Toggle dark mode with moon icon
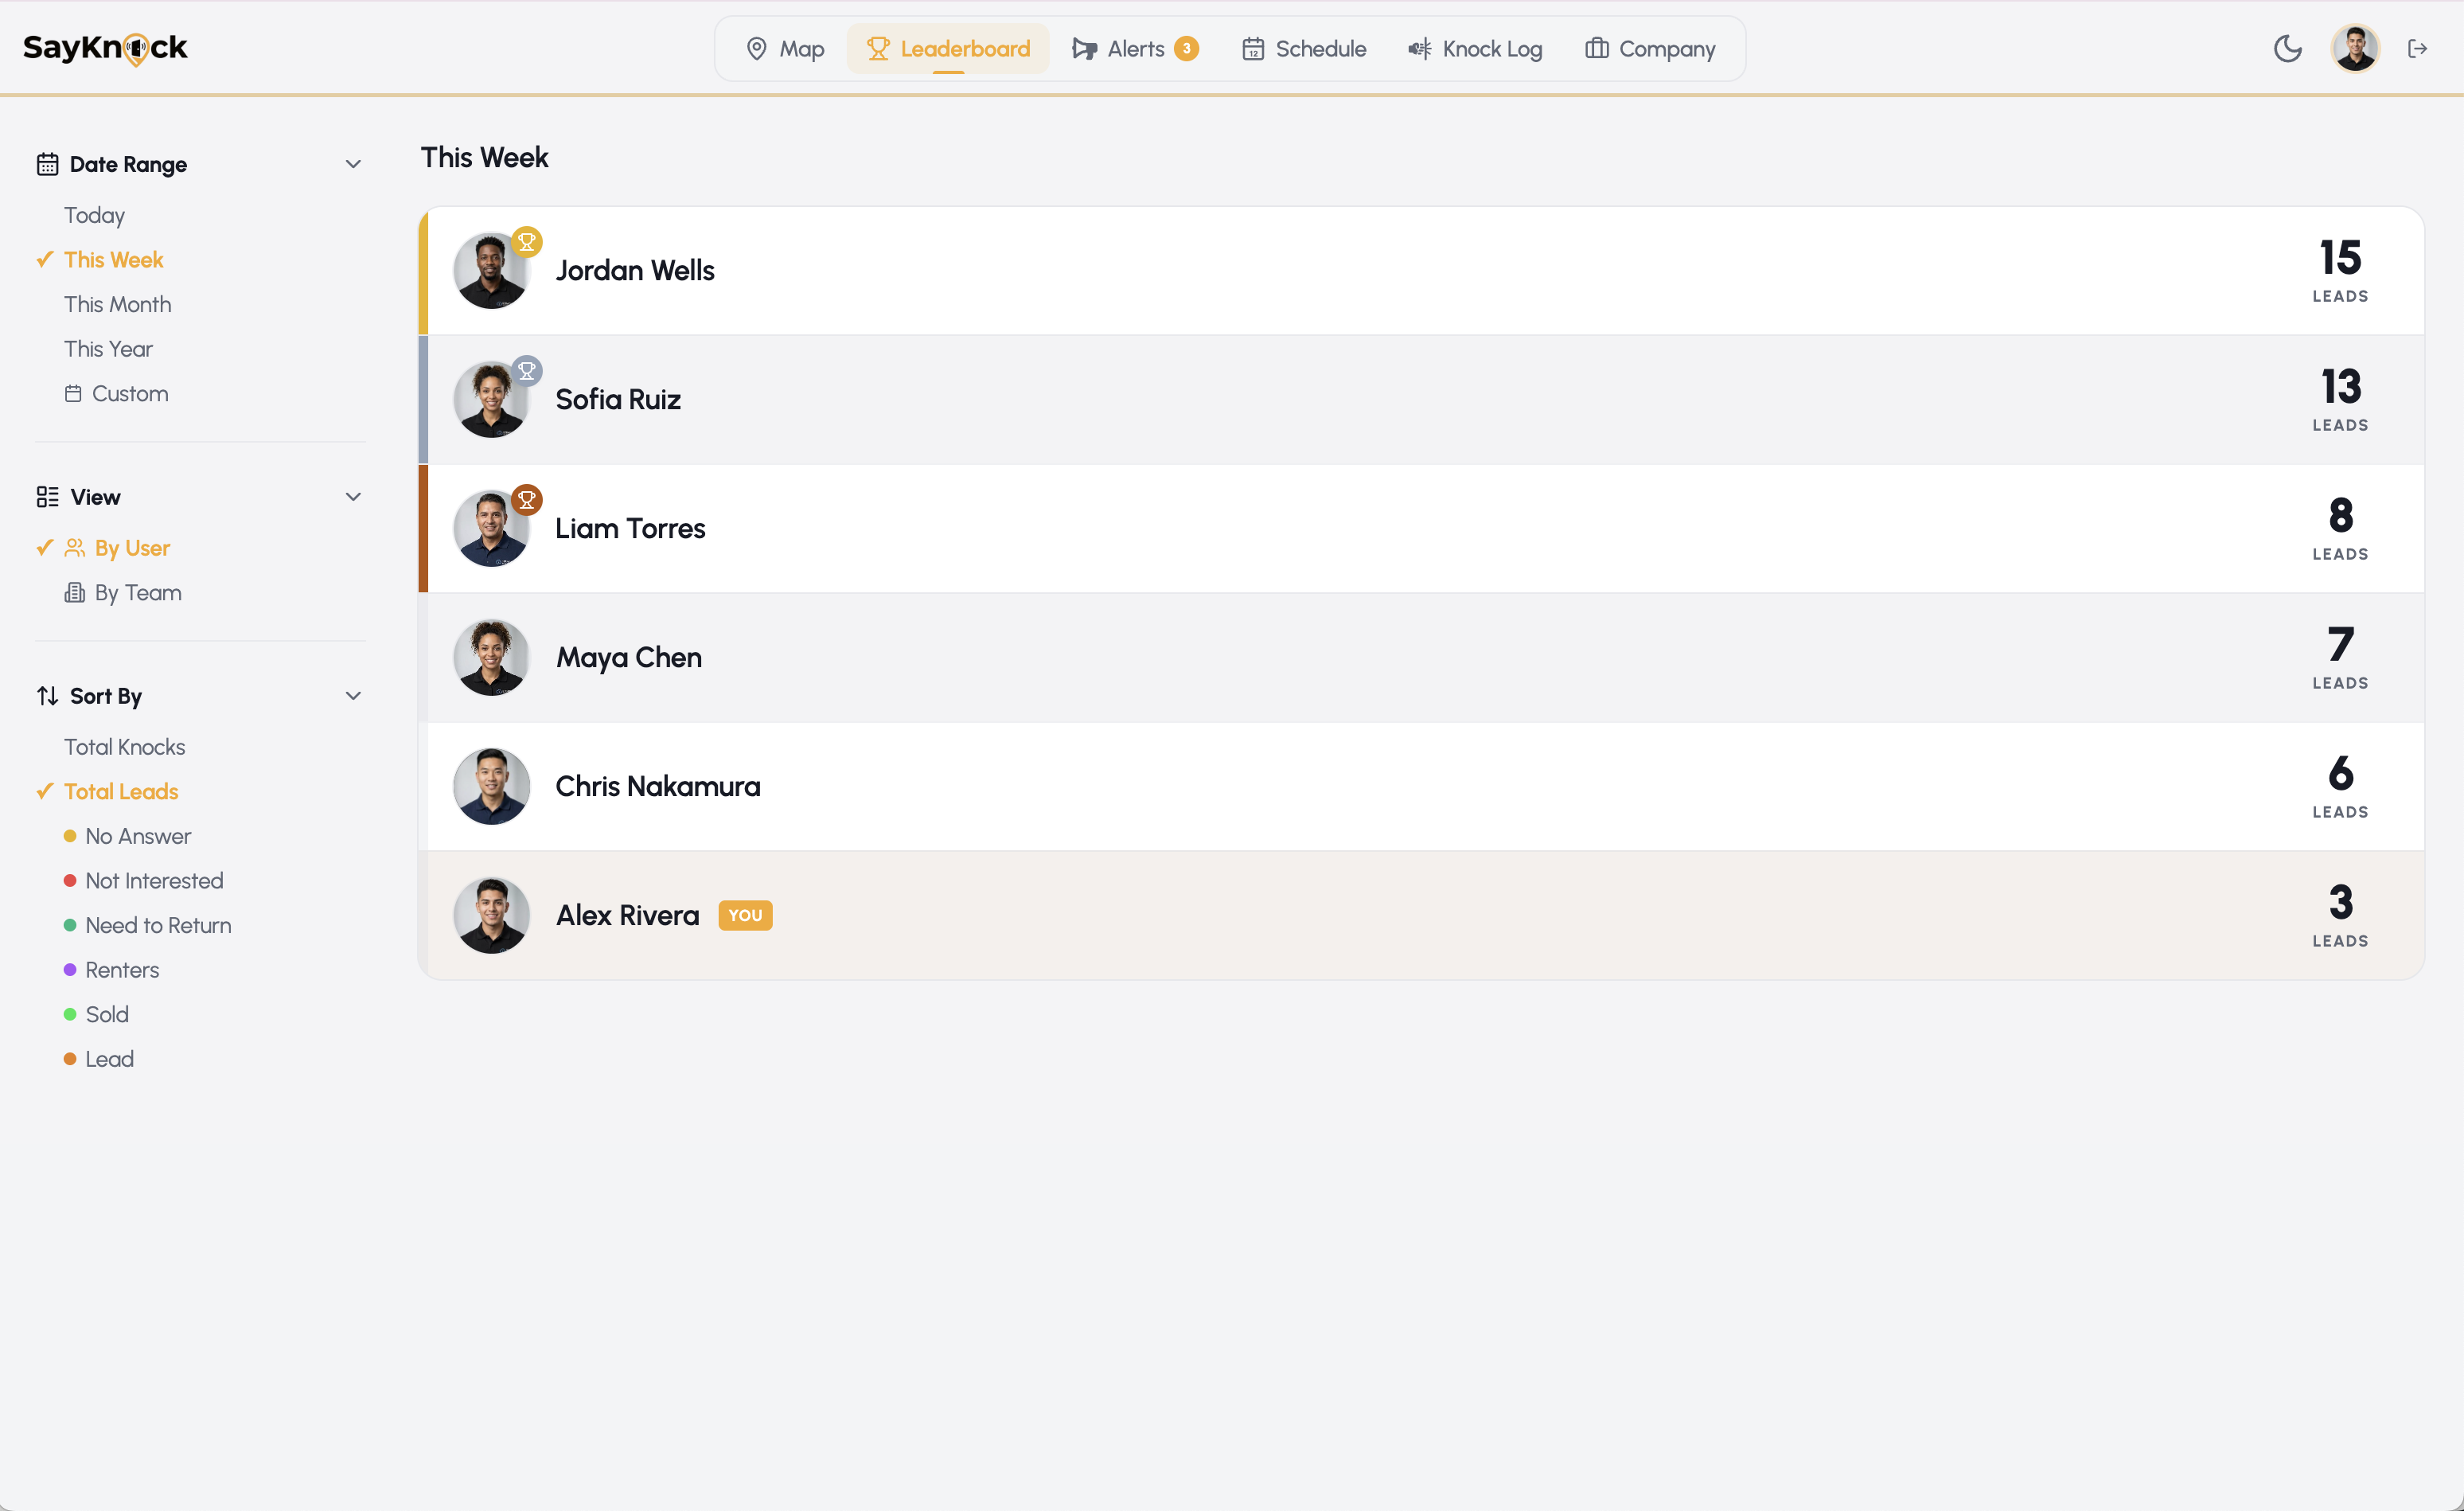This screenshot has width=2464, height=1511. [x=2288, y=49]
